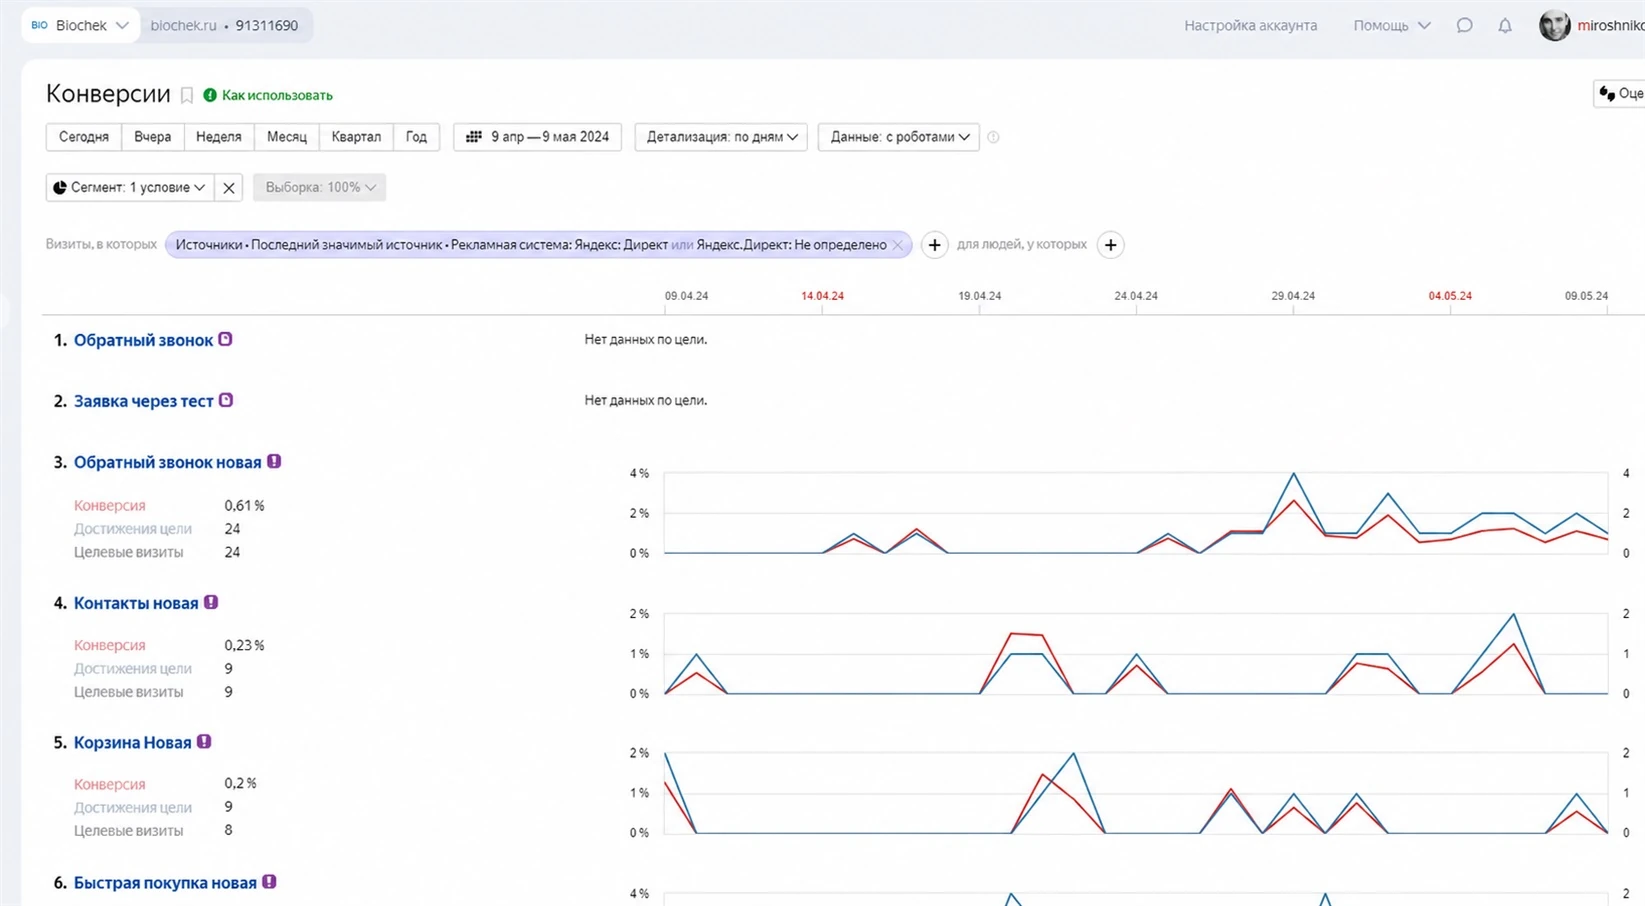Open the Помощь menu

(1391, 25)
